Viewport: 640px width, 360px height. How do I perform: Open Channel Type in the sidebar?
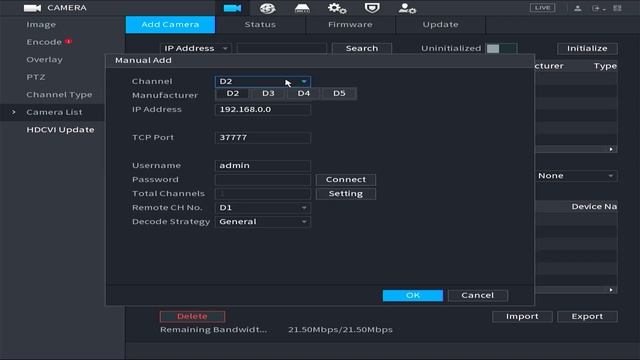(x=59, y=95)
